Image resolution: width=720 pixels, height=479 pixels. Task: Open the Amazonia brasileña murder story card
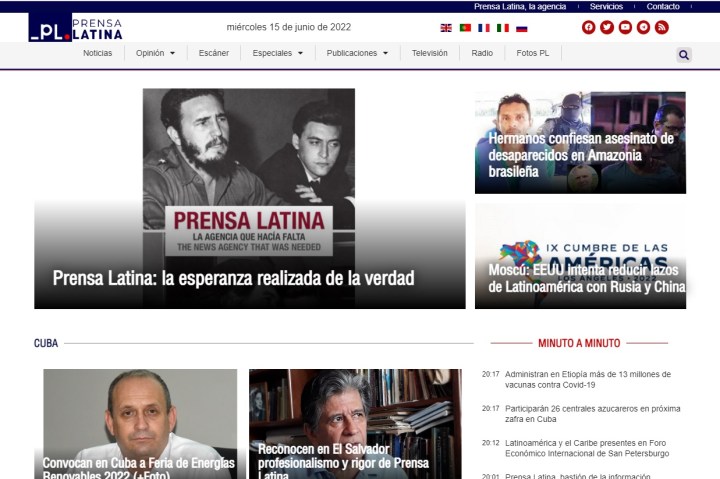tap(580, 142)
